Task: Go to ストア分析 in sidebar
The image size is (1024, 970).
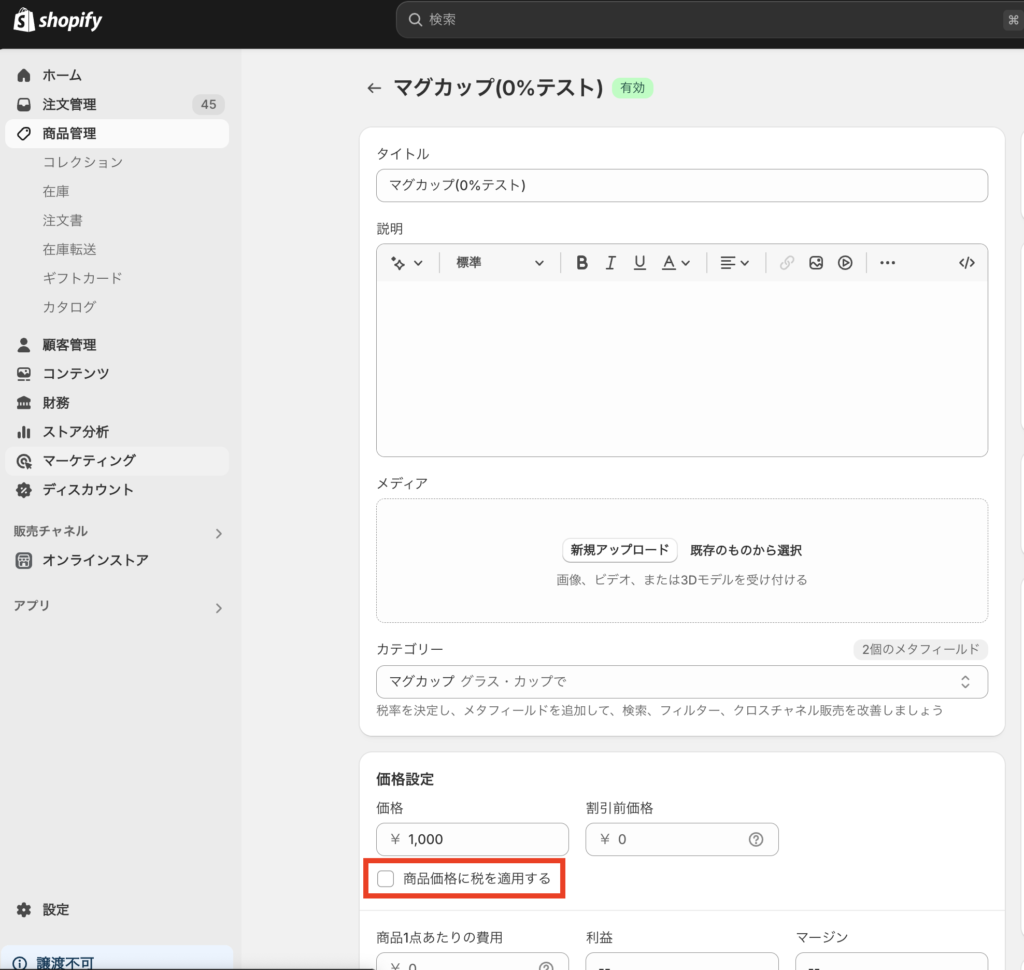Action: coord(75,432)
